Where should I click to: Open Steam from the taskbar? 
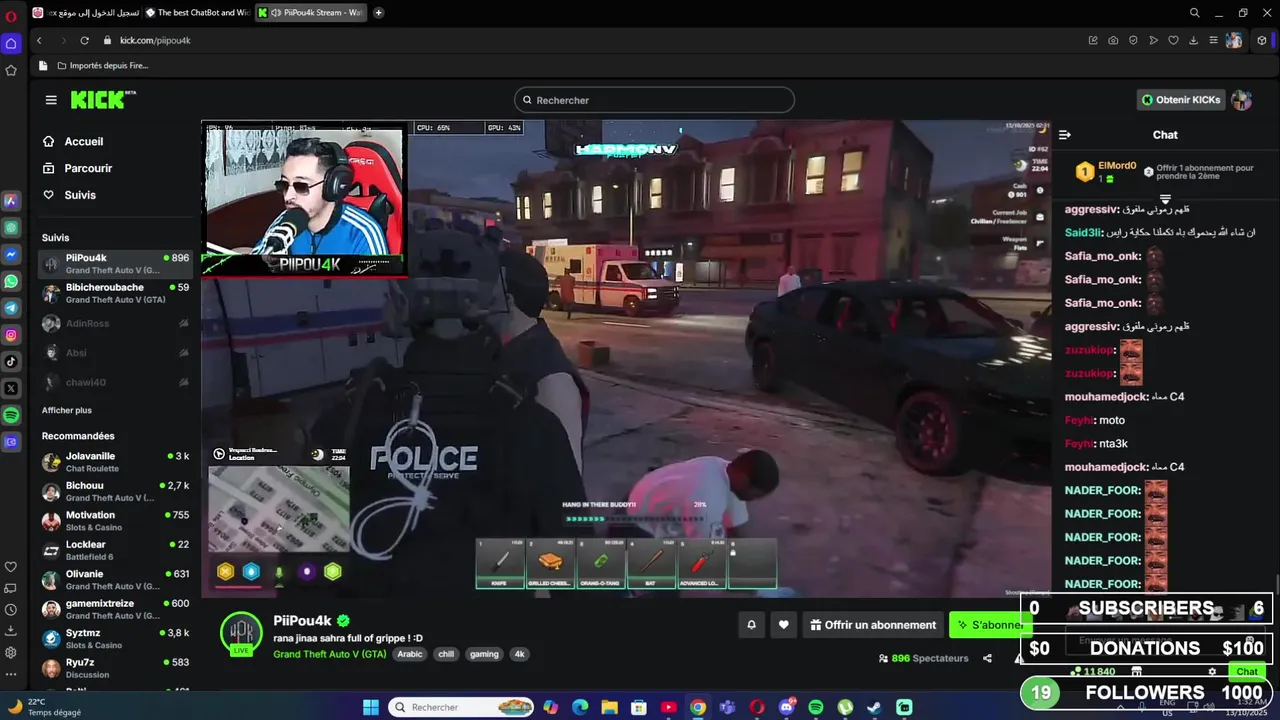pyautogui.click(x=874, y=707)
